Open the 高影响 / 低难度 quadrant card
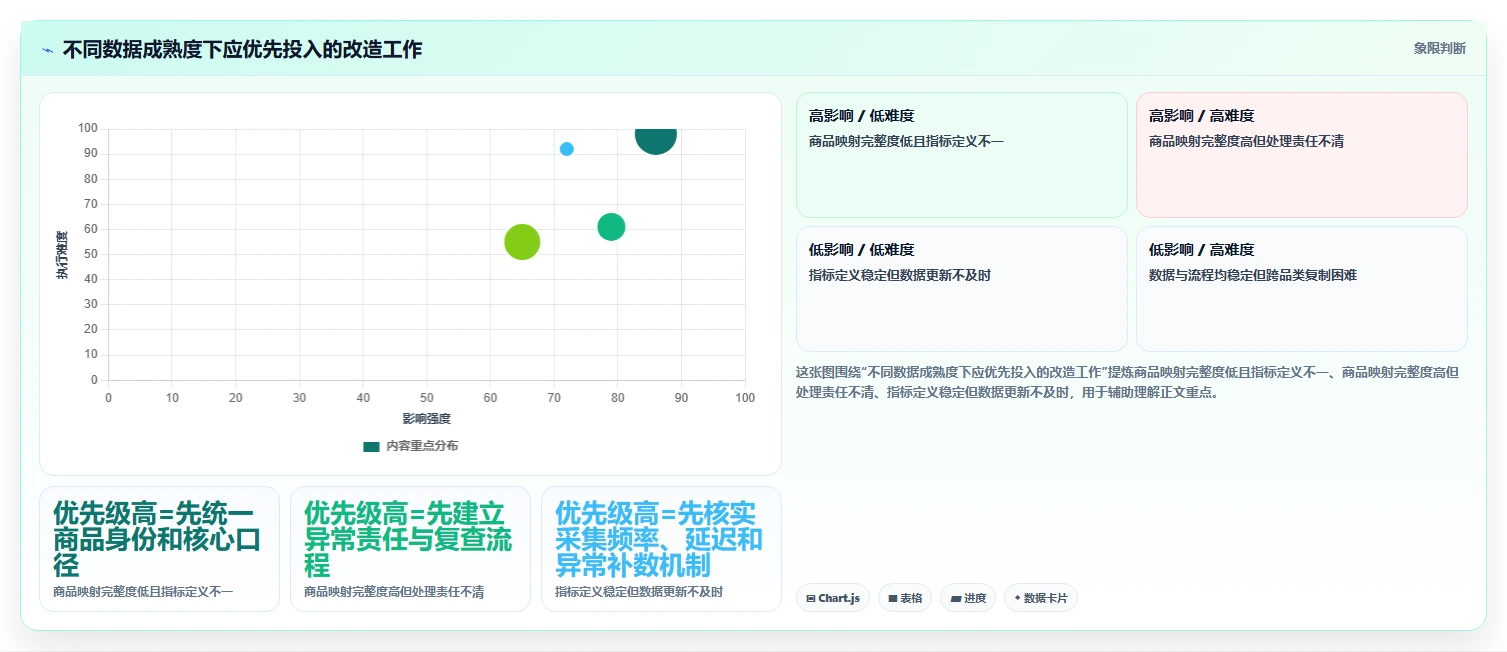The width and height of the screenshot is (1507, 652). [962, 155]
